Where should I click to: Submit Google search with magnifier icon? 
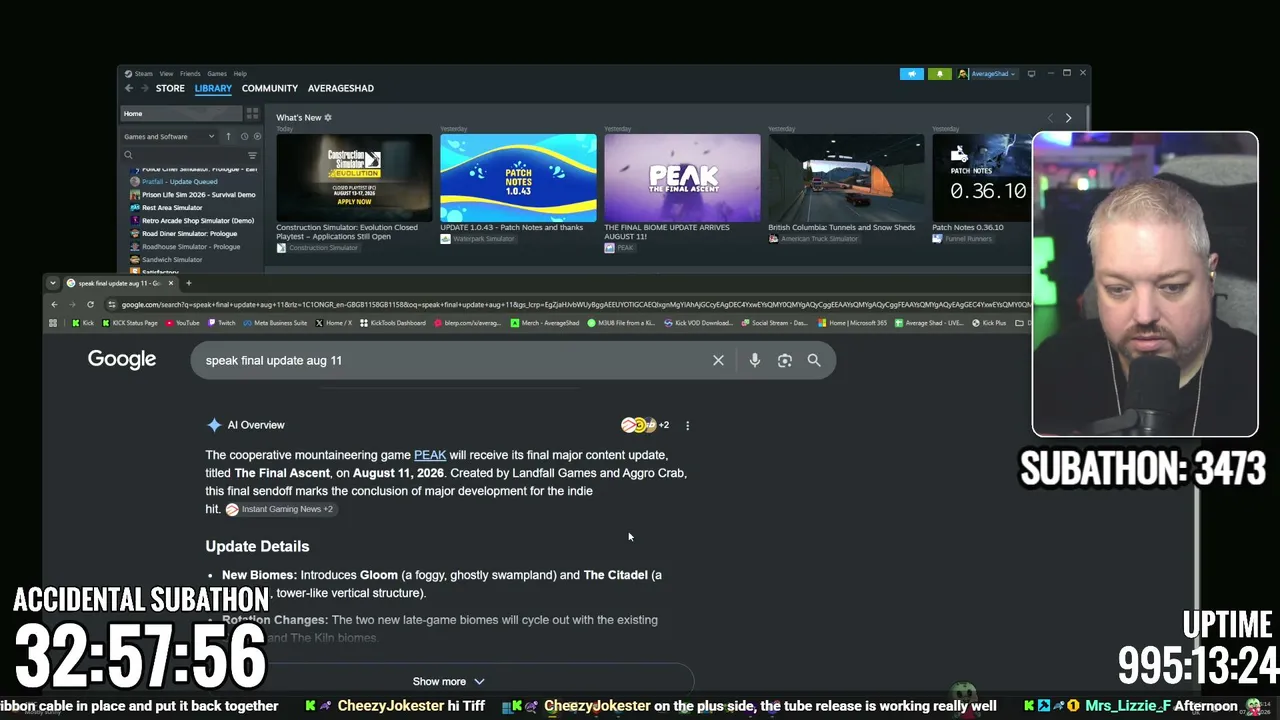[x=814, y=360]
